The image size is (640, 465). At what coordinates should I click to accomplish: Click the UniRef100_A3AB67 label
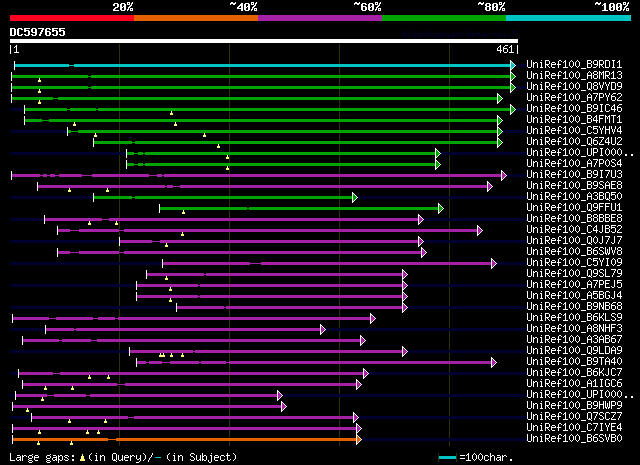574,340
